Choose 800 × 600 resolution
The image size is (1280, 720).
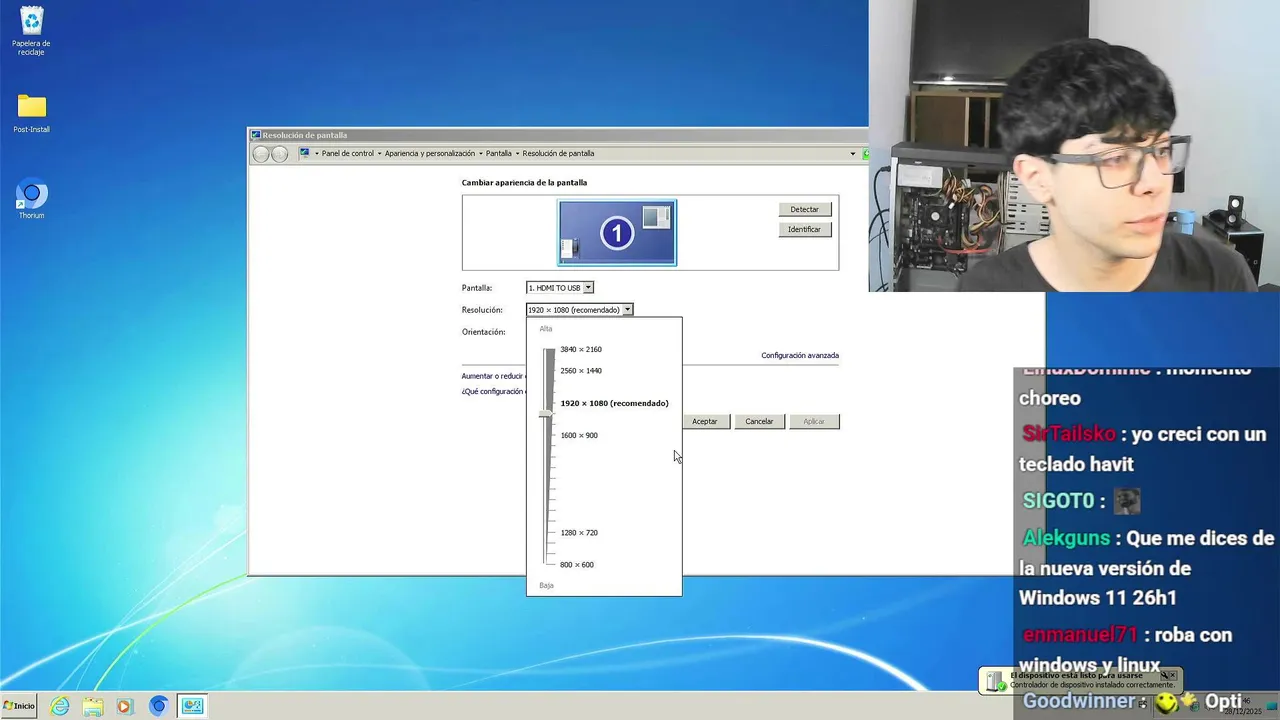click(x=577, y=564)
